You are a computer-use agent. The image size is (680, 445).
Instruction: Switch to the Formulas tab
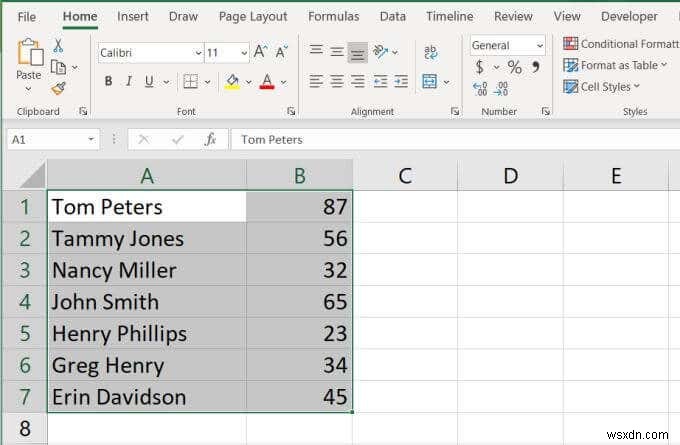pyautogui.click(x=333, y=16)
